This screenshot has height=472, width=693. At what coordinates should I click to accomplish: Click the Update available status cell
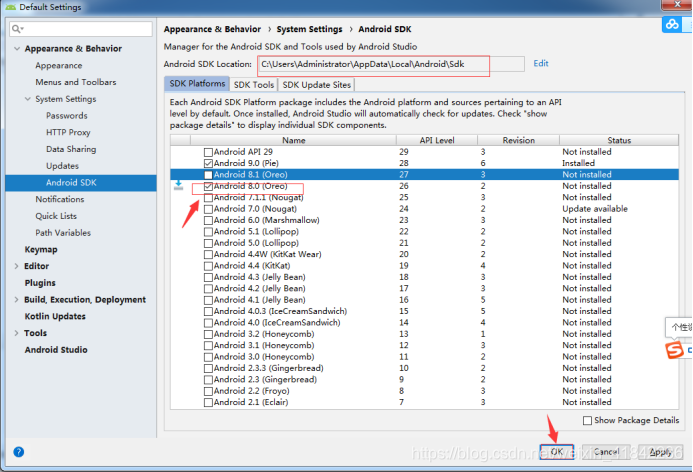595,209
